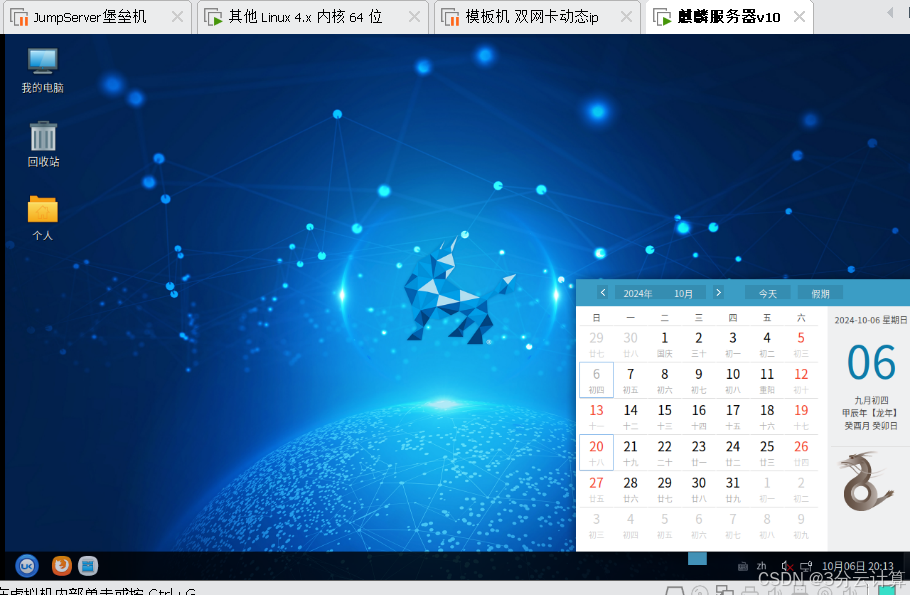Image resolution: width=910 pixels, height=595 pixels.
Task: Switch to 其他 Linux 4.x 内核 64 位 tab
Action: point(305,17)
